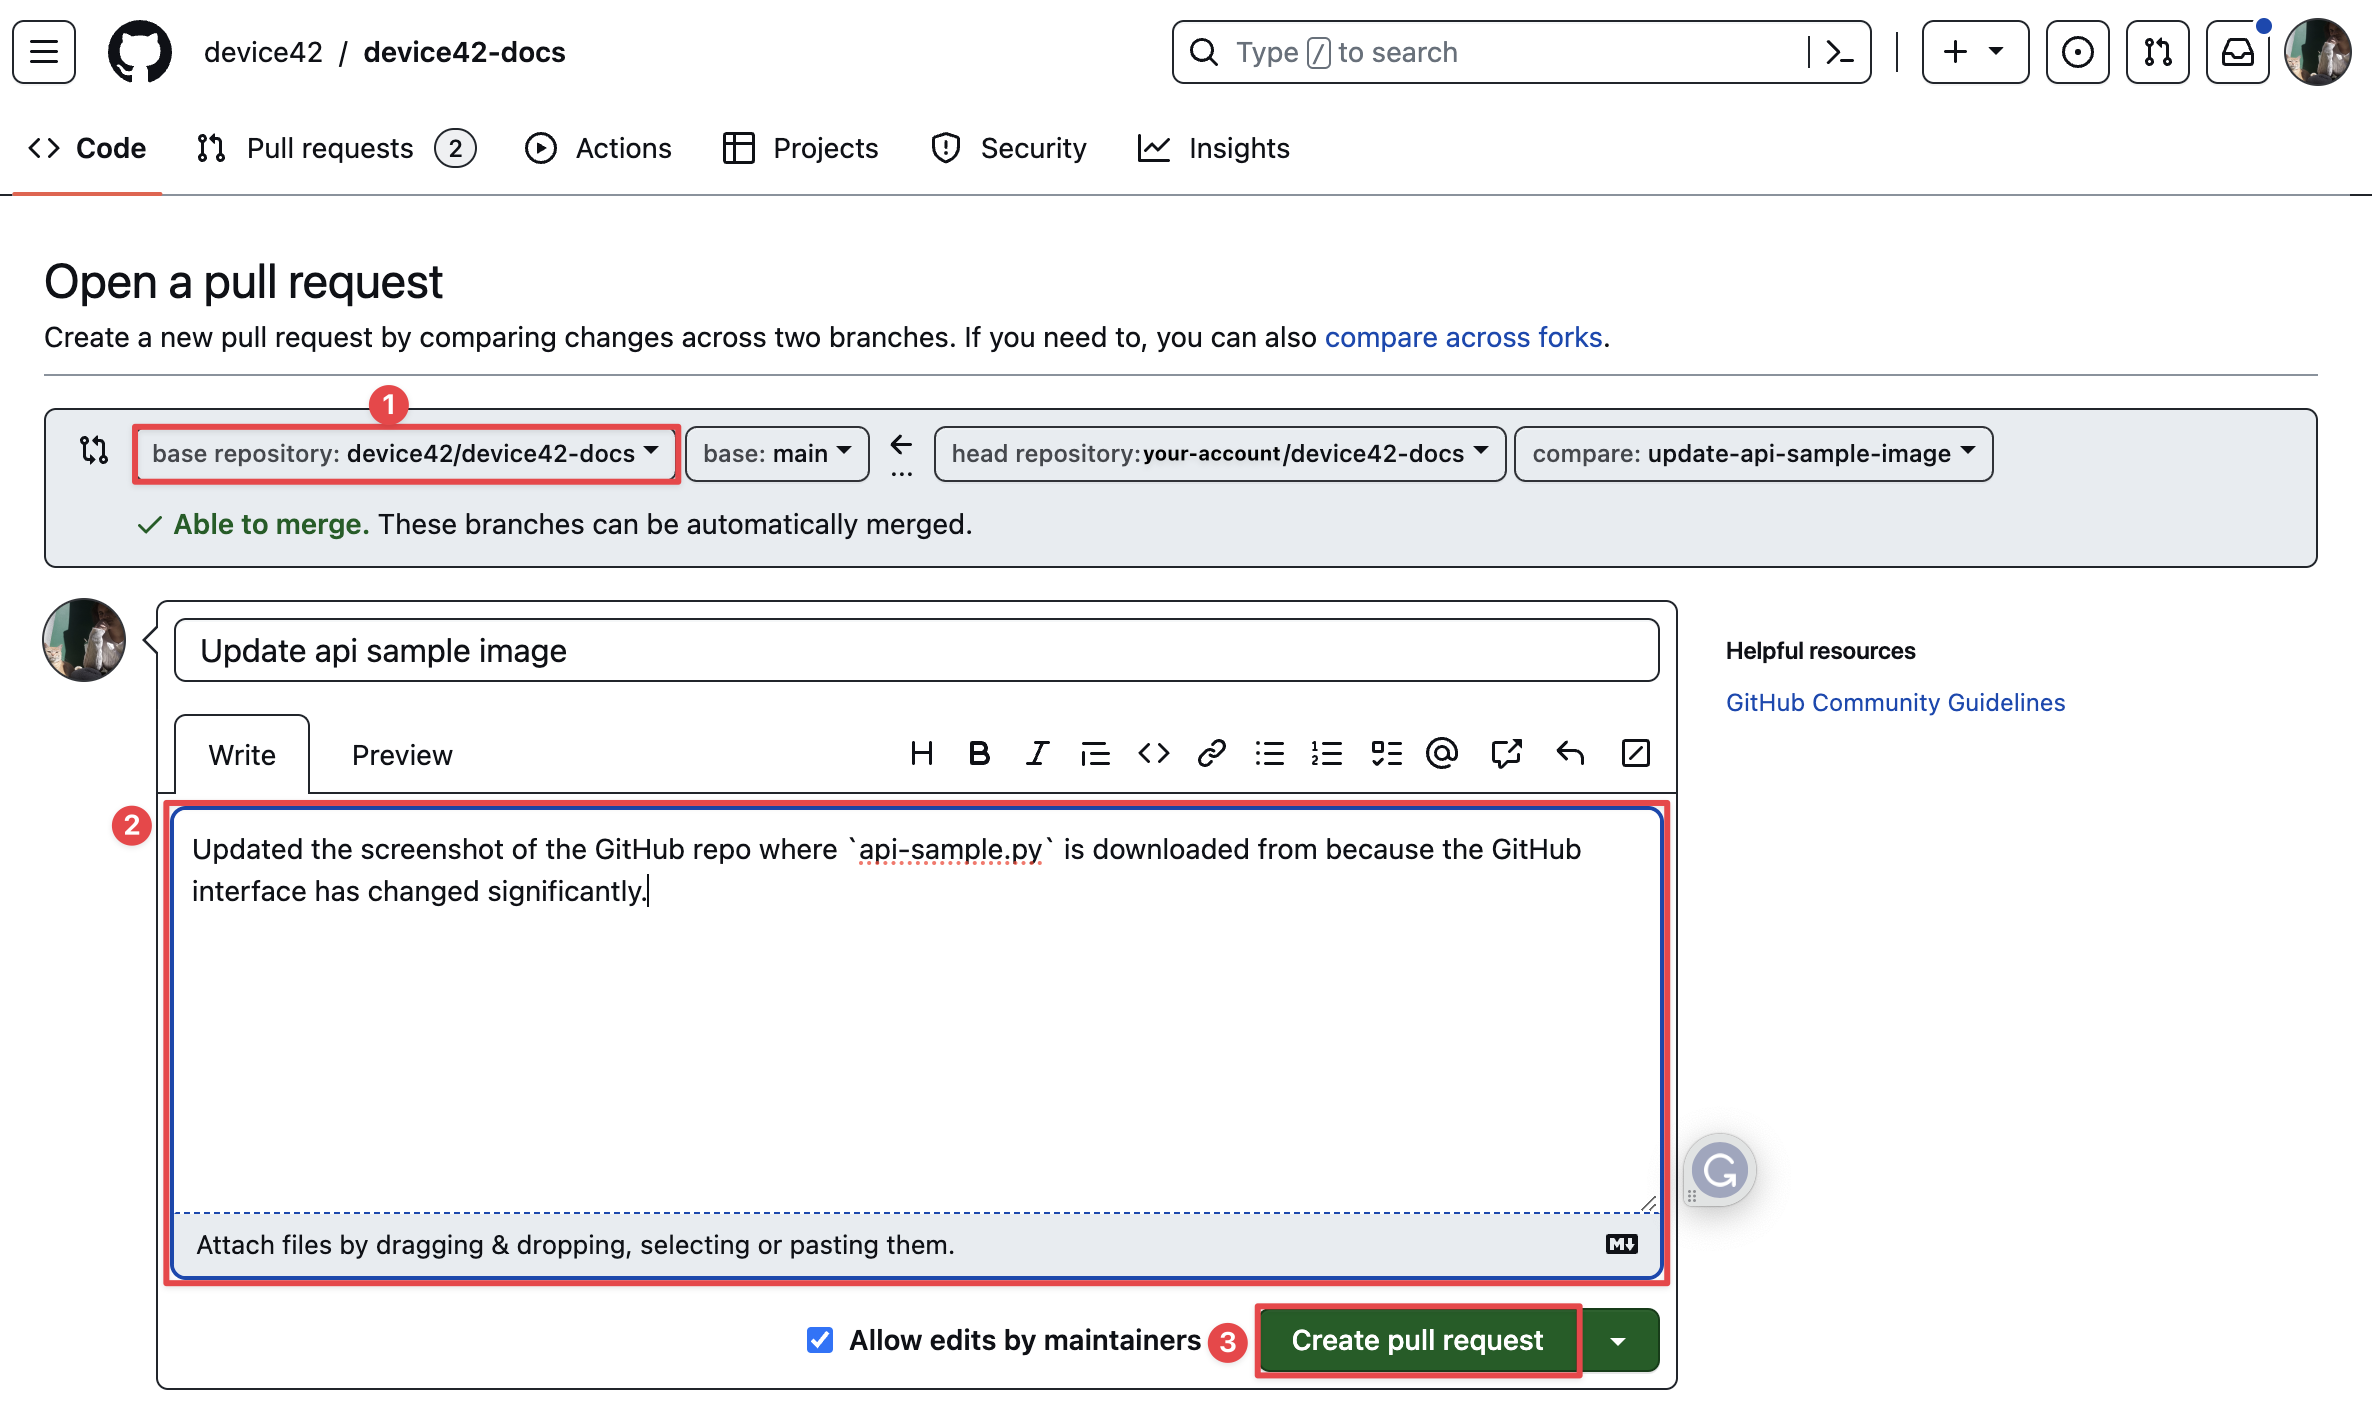Viewport: 2372px width, 1408px height.
Task: Toggle Allow edits by maintainers checkbox
Action: coord(820,1340)
